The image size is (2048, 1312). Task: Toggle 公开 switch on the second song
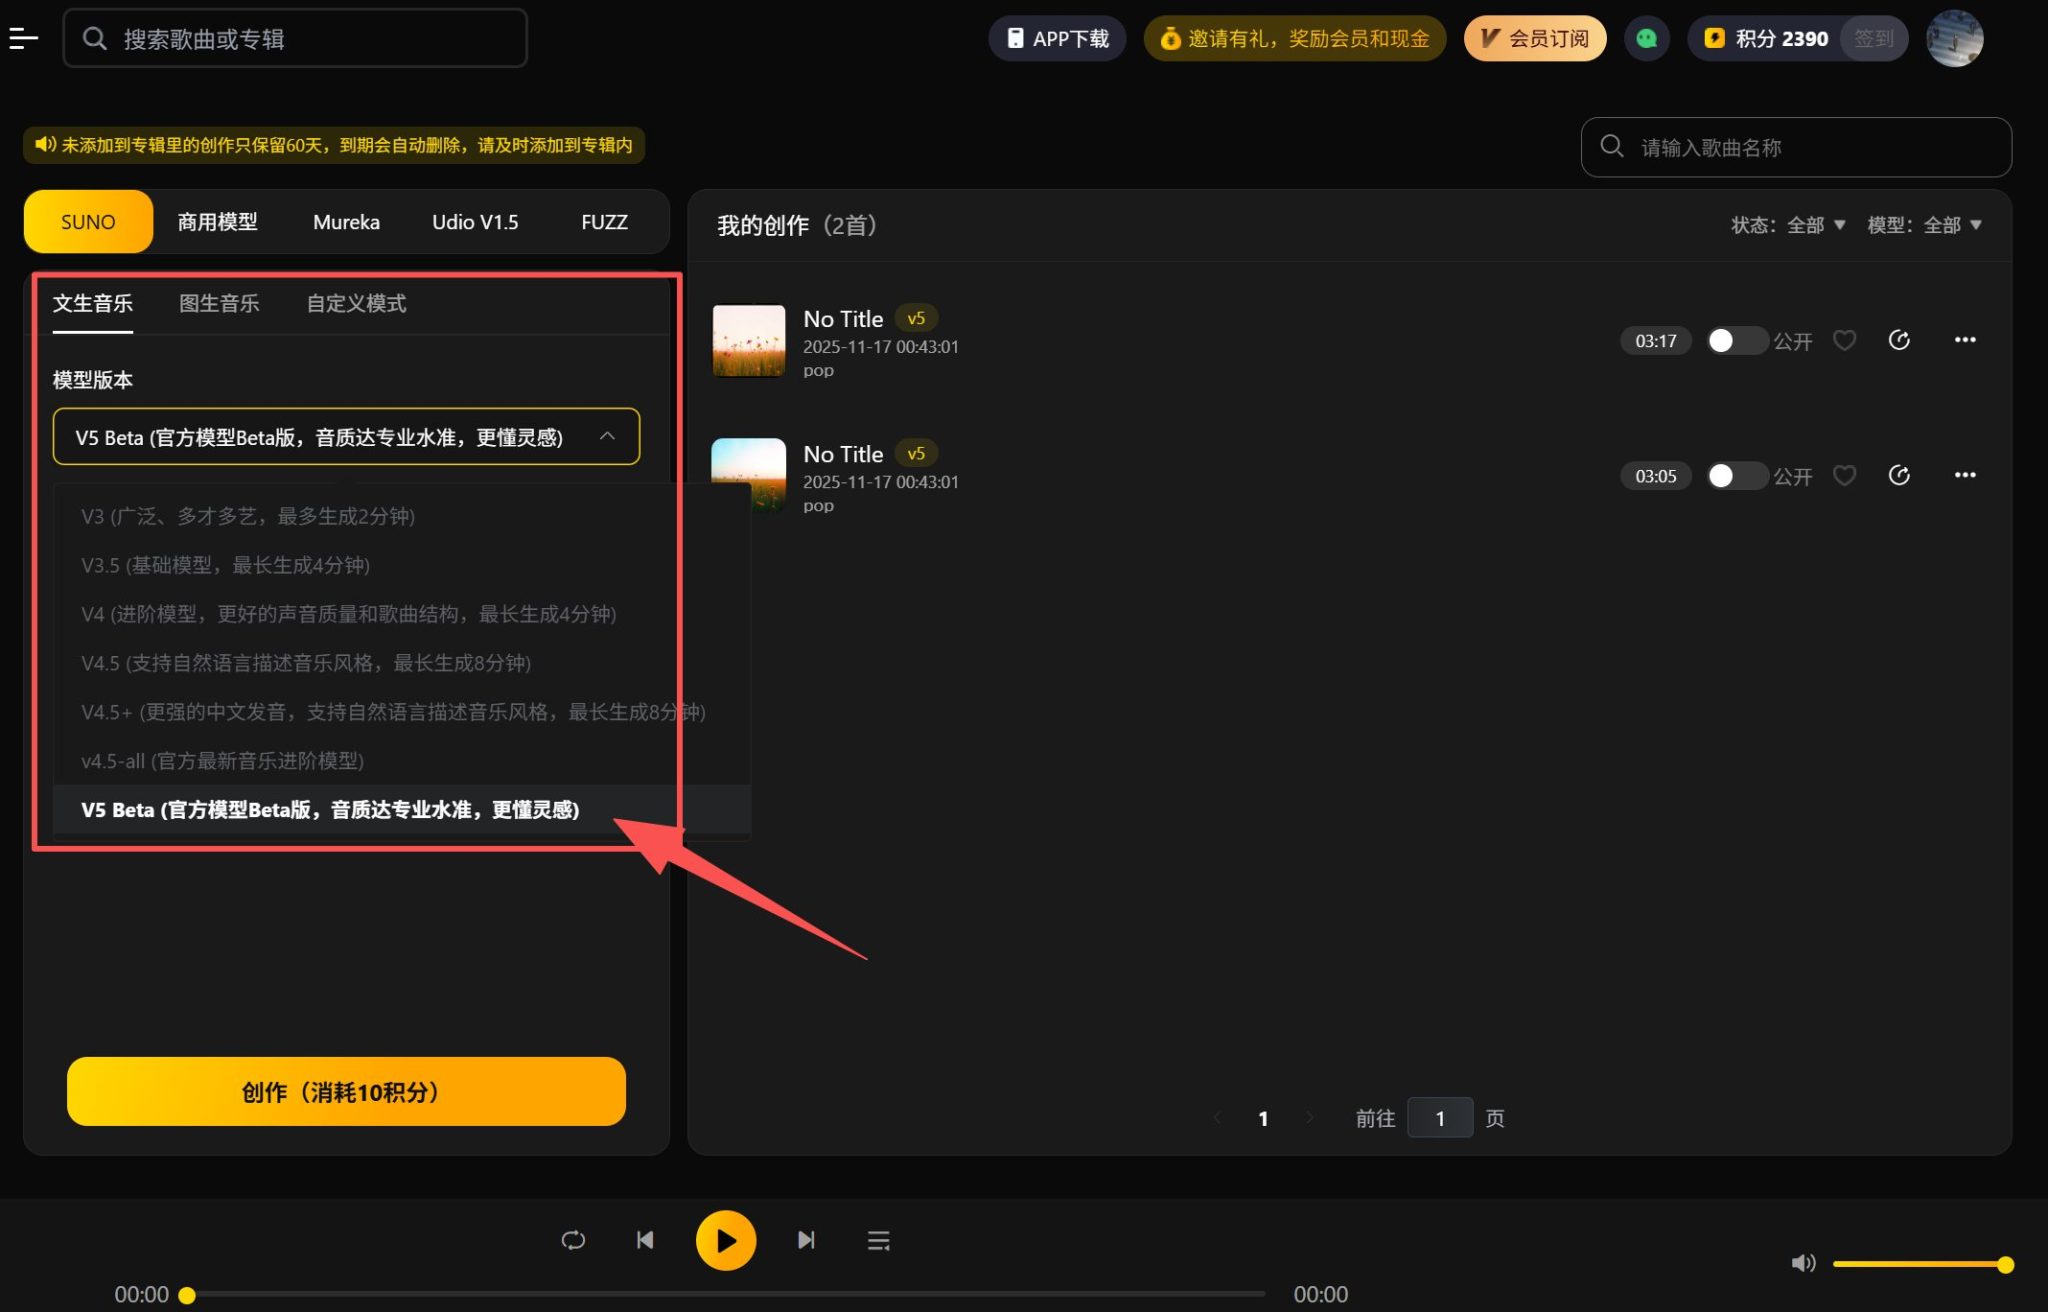click(1737, 475)
